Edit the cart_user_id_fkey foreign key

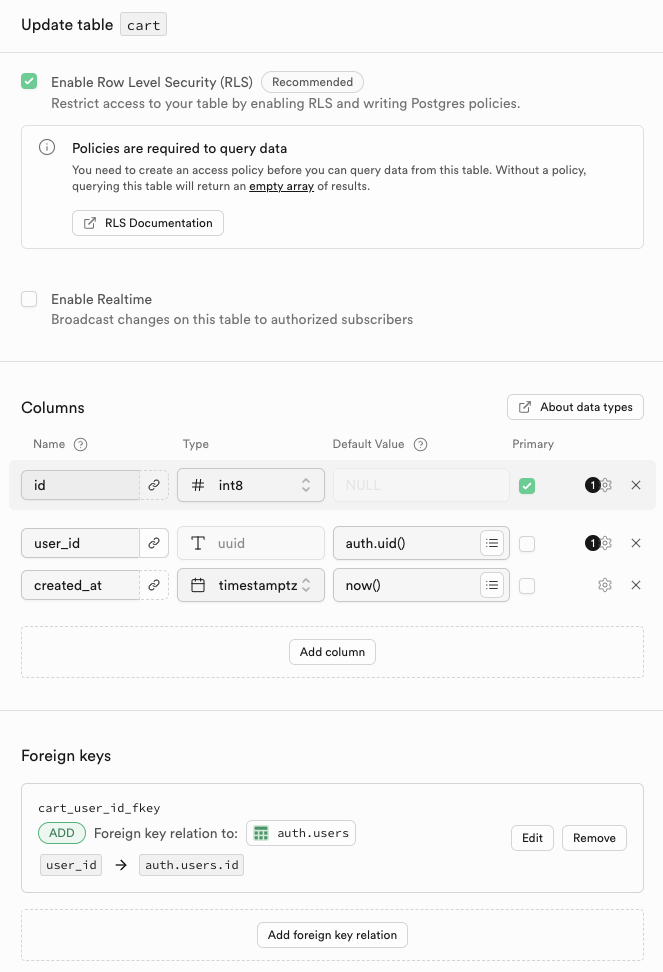click(532, 838)
